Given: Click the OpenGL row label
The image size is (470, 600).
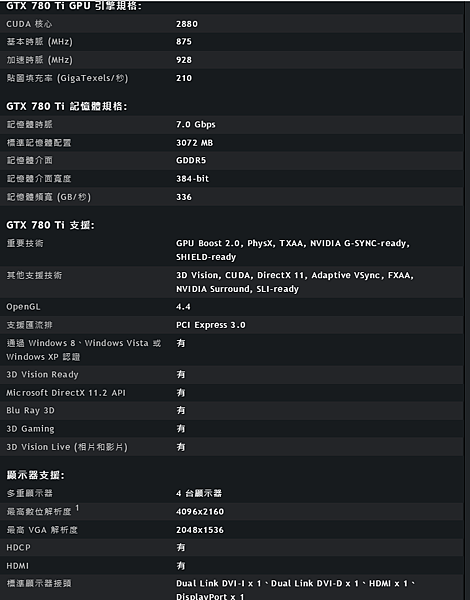Looking at the screenshot, I should pyautogui.click(x=23, y=307).
